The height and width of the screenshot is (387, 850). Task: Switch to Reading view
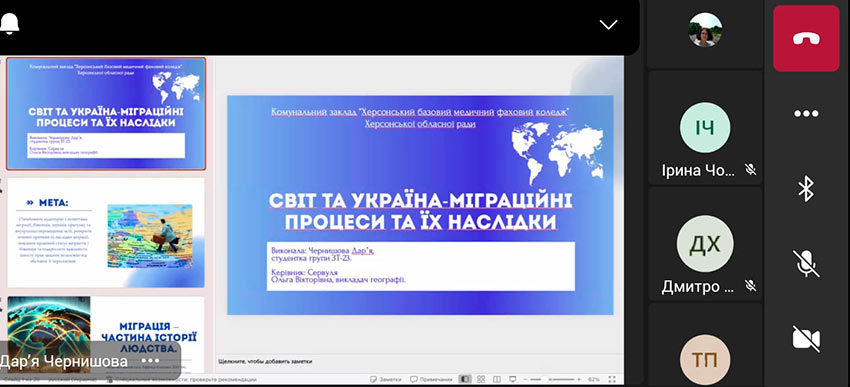click(x=497, y=379)
